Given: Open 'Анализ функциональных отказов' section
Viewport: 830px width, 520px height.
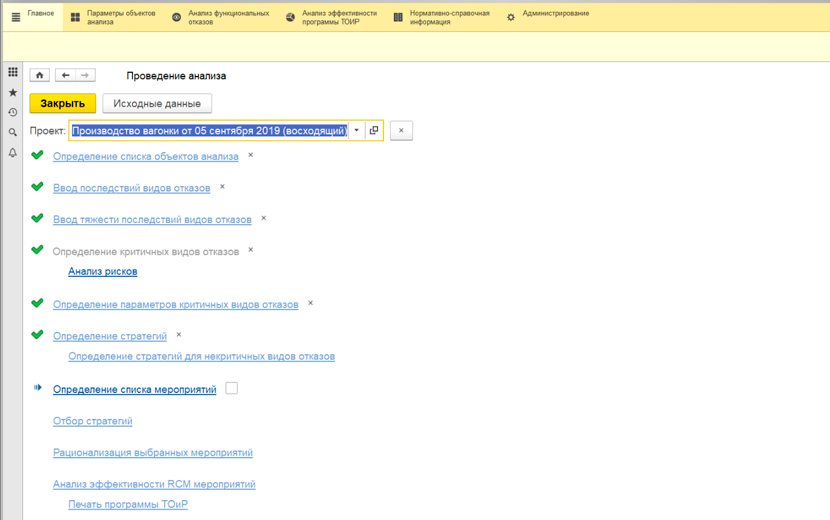Looking at the screenshot, I should point(221,17).
